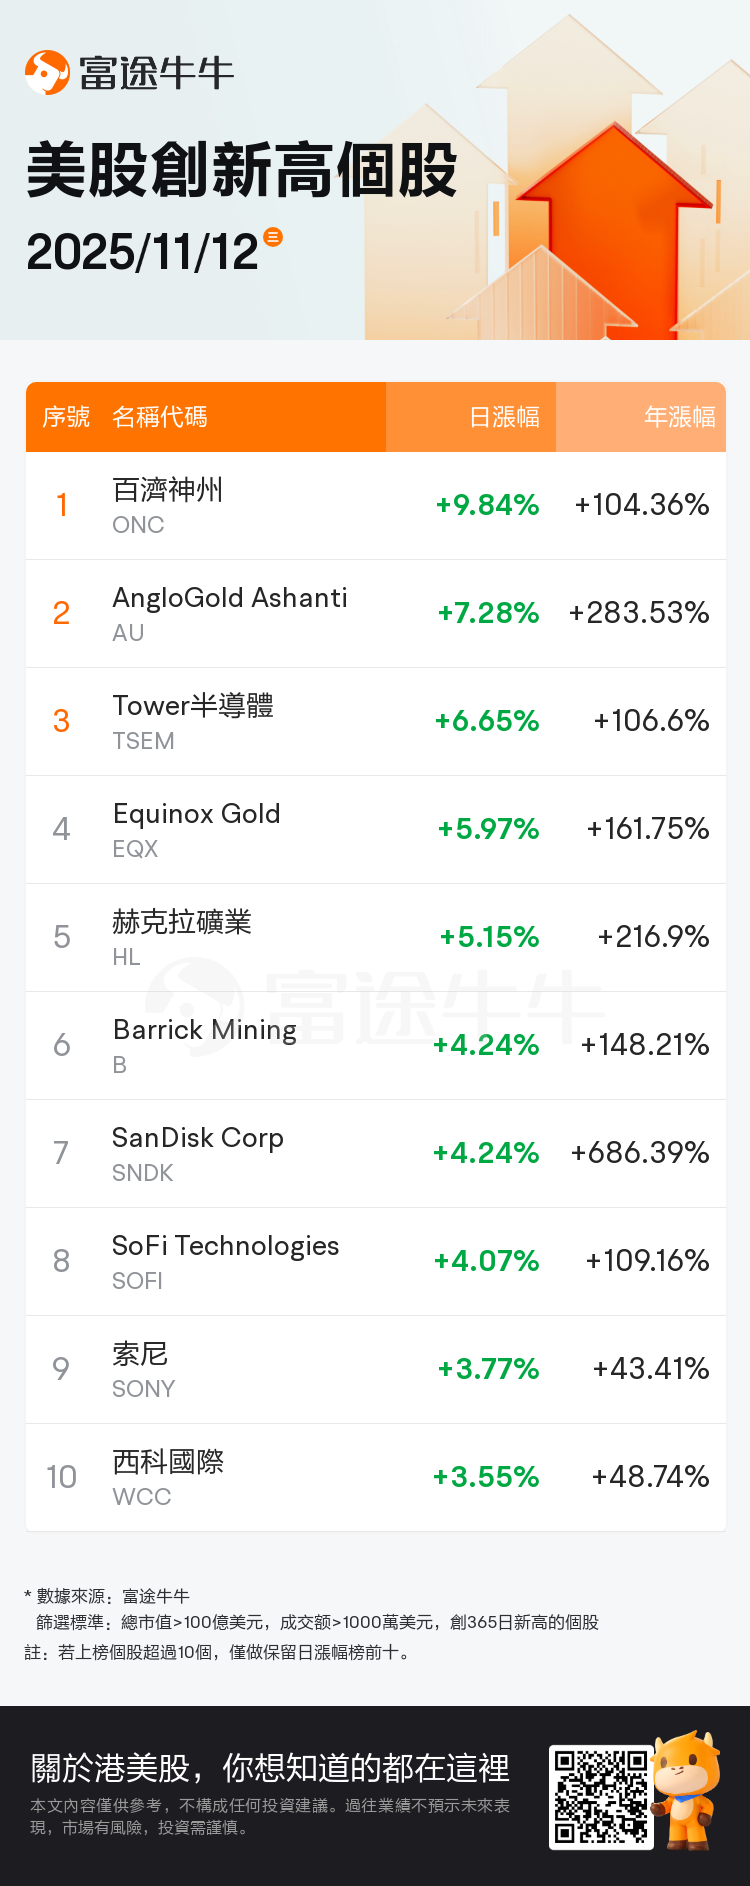This screenshot has height=1886, width=750.
Task: Click the 日漲幅 column header
Action: [x=504, y=417]
